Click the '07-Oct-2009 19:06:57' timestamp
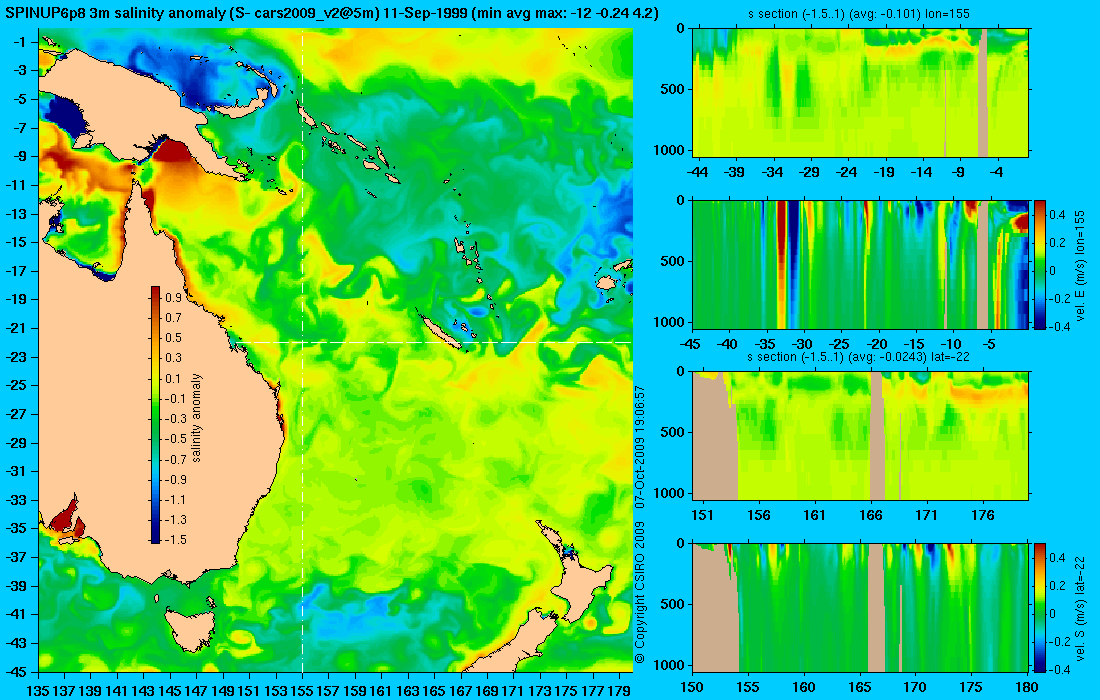Screen dimensions: 1100x700 [x=639, y=446]
